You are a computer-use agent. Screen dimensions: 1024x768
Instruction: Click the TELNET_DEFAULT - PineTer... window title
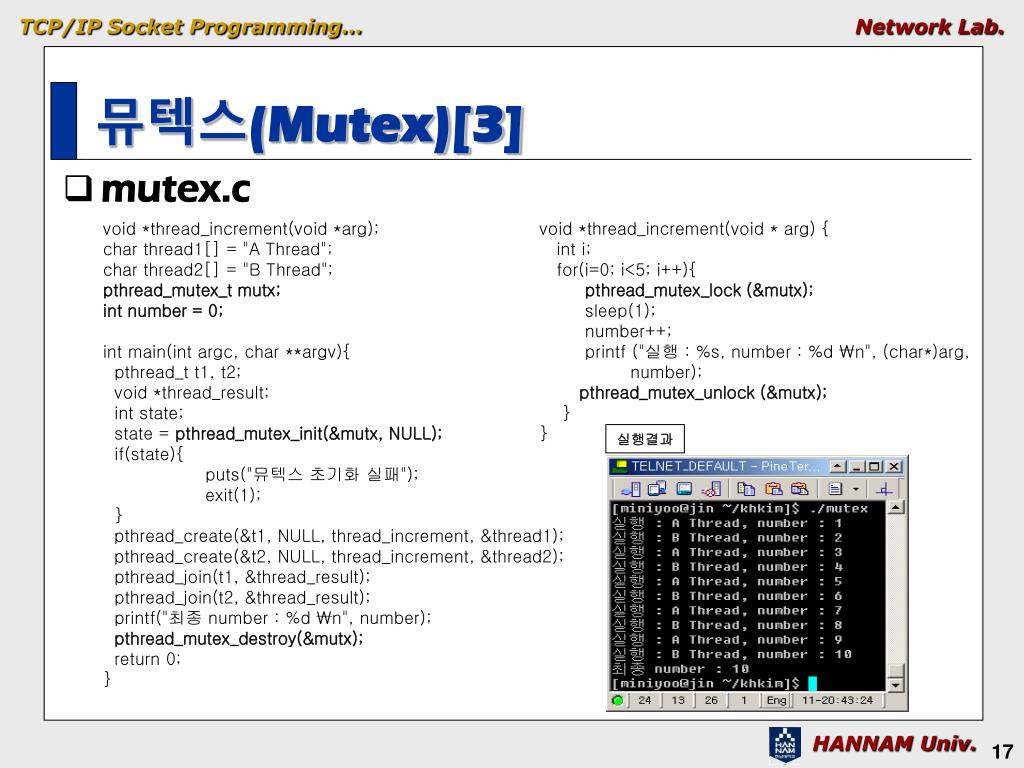click(x=726, y=466)
